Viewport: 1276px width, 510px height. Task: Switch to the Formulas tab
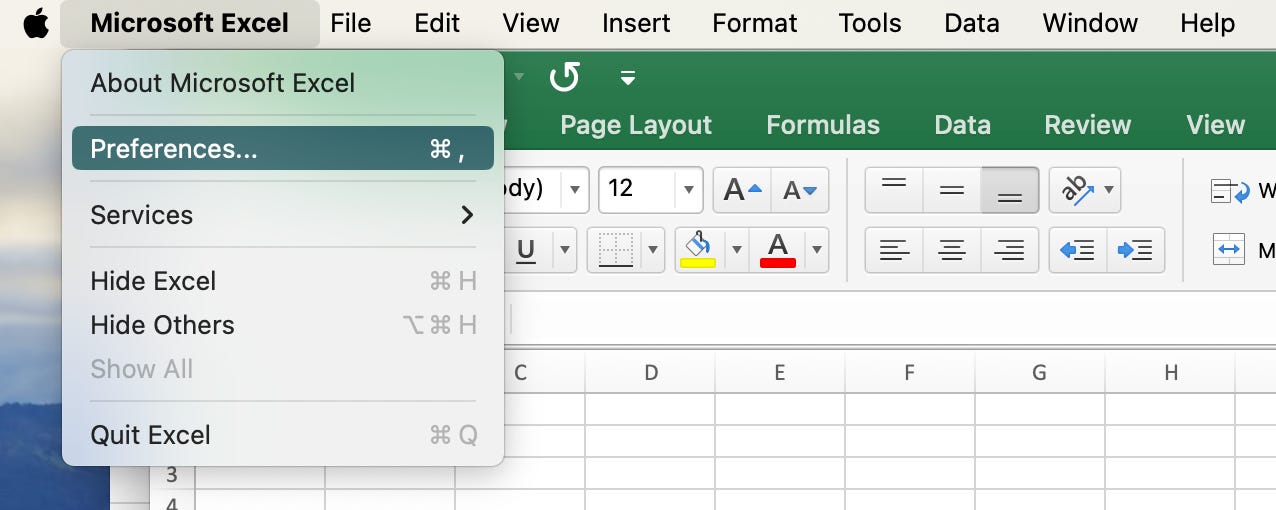823,125
